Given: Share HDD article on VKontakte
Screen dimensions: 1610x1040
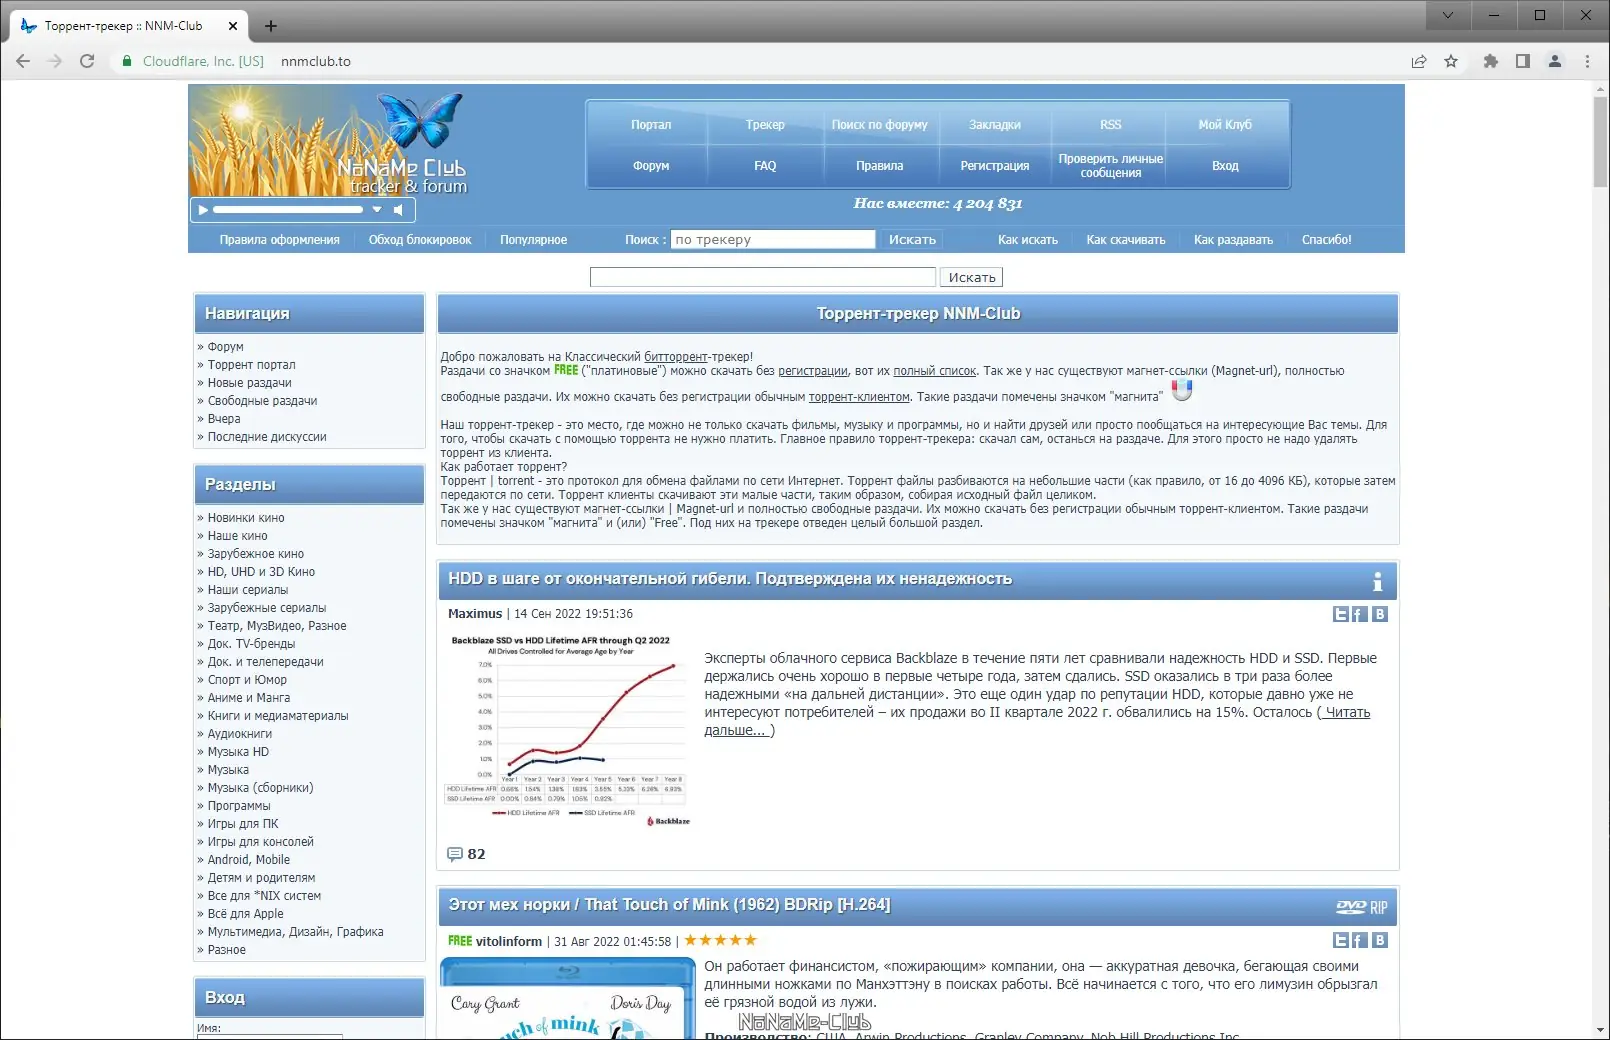Looking at the screenshot, I should 1380,614.
